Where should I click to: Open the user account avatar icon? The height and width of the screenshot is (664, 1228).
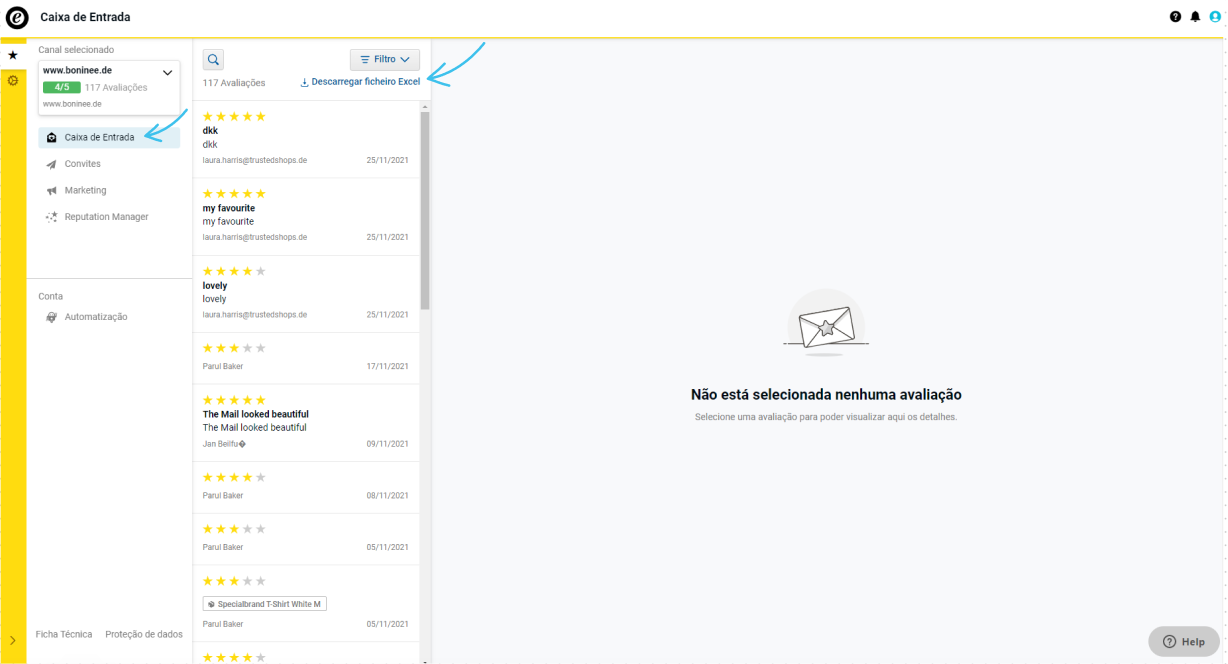point(1215,17)
